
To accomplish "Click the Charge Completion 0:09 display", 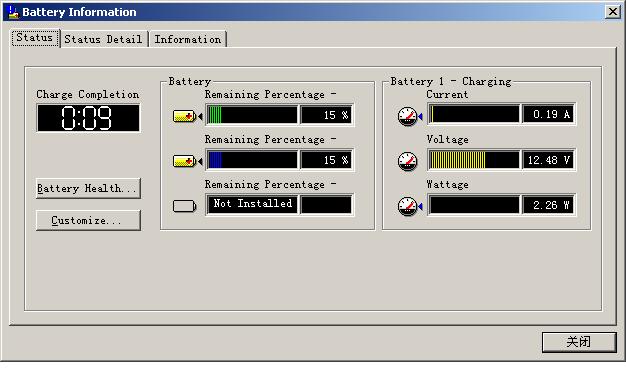I will point(88,118).
